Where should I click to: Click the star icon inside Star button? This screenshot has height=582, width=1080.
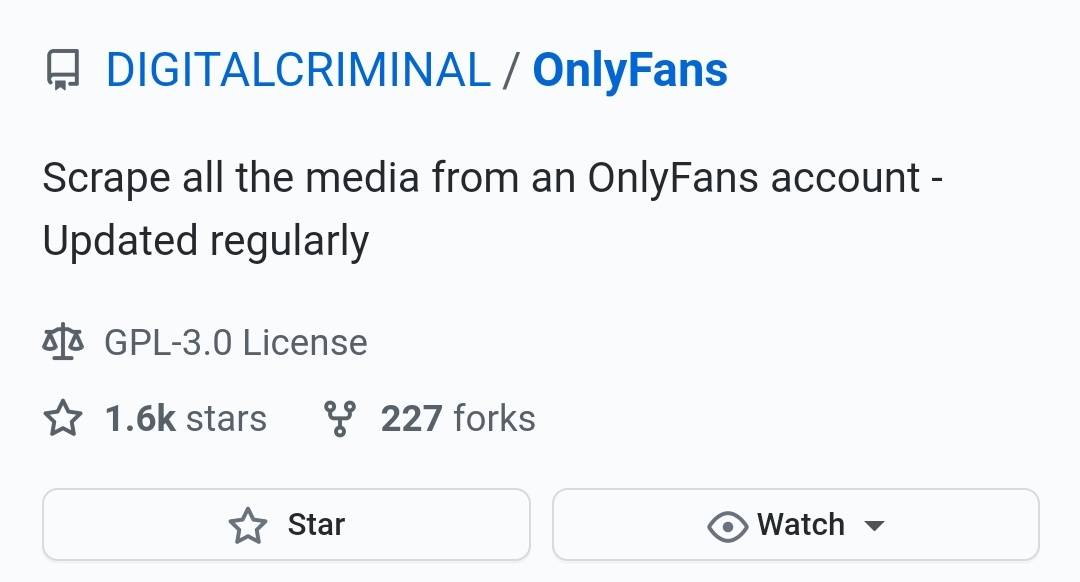pyautogui.click(x=247, y=525)
